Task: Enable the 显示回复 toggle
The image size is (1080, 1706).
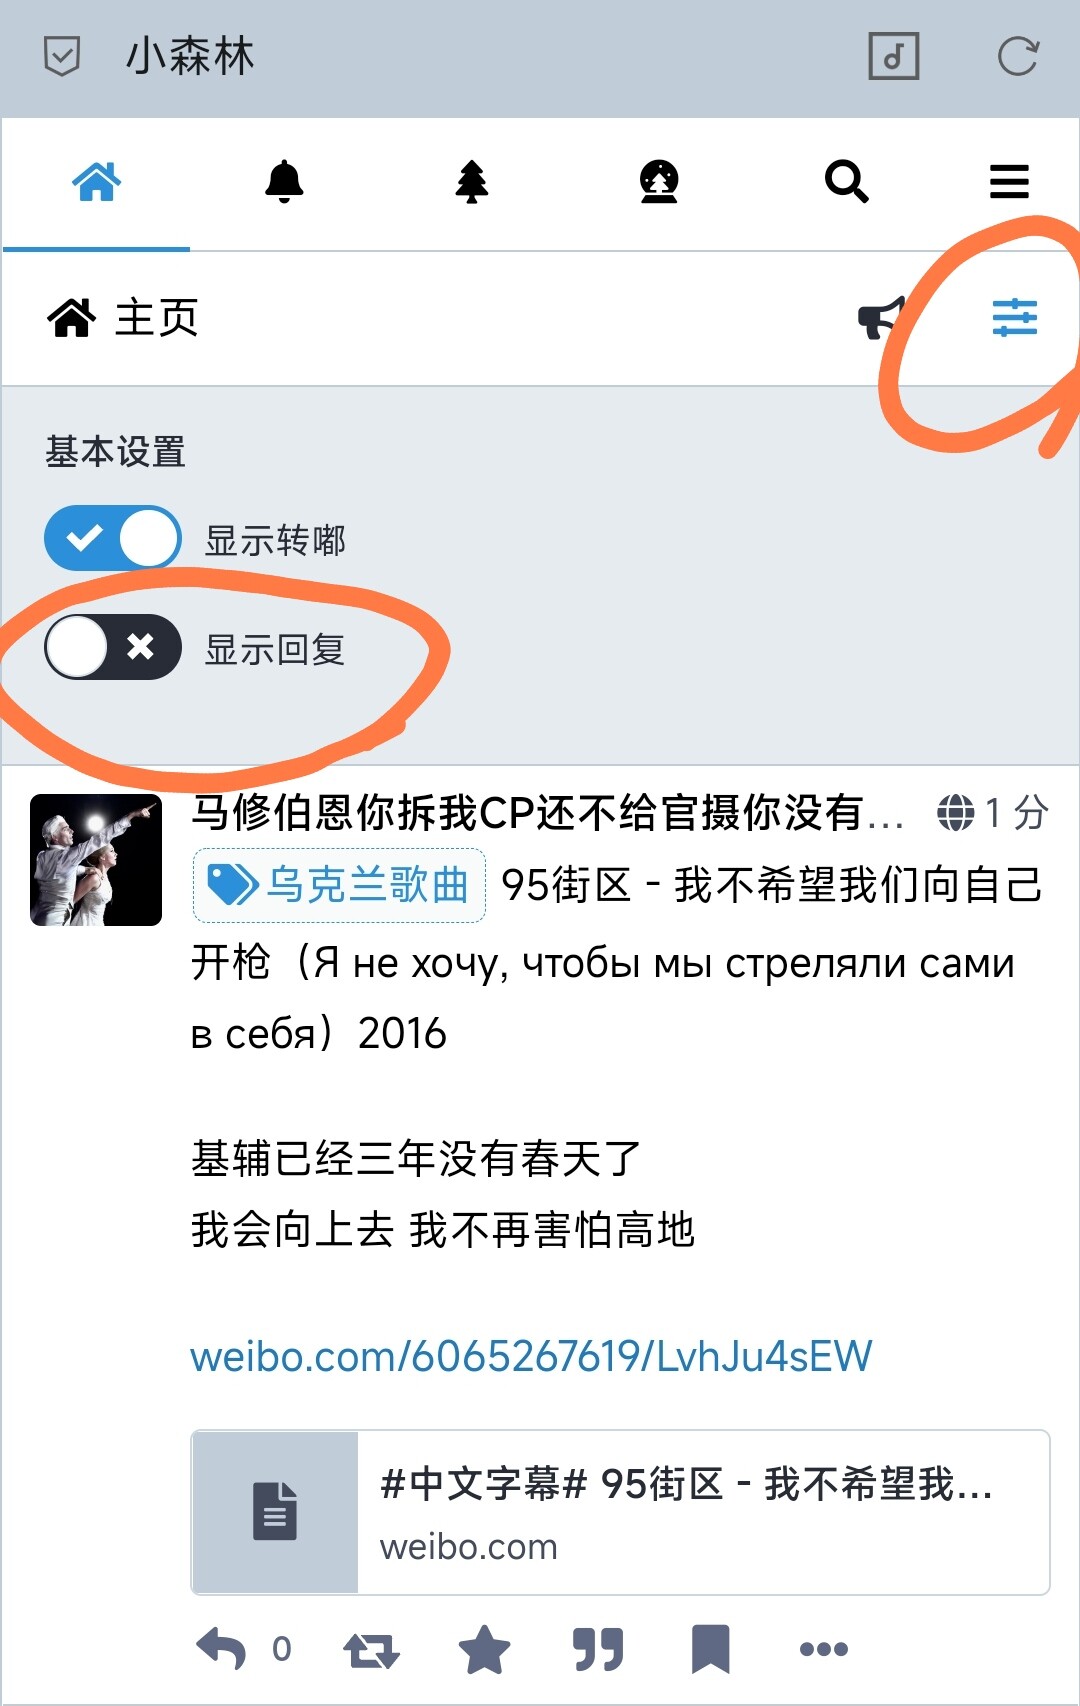Action: click(x=113, y=647)
